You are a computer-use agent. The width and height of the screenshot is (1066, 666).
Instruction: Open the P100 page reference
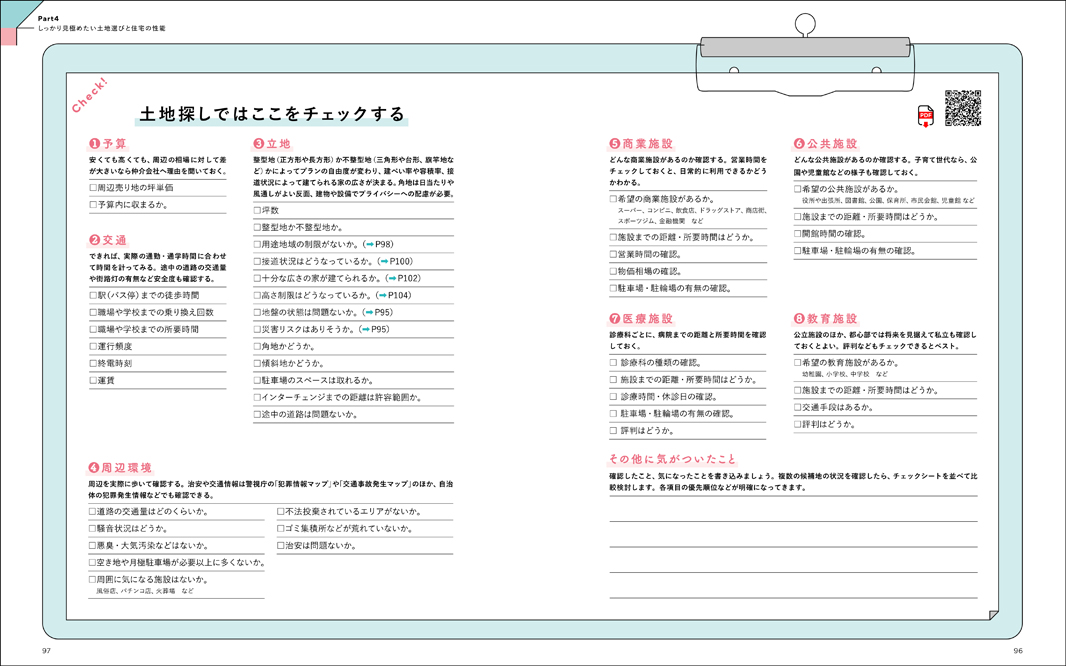396,262
